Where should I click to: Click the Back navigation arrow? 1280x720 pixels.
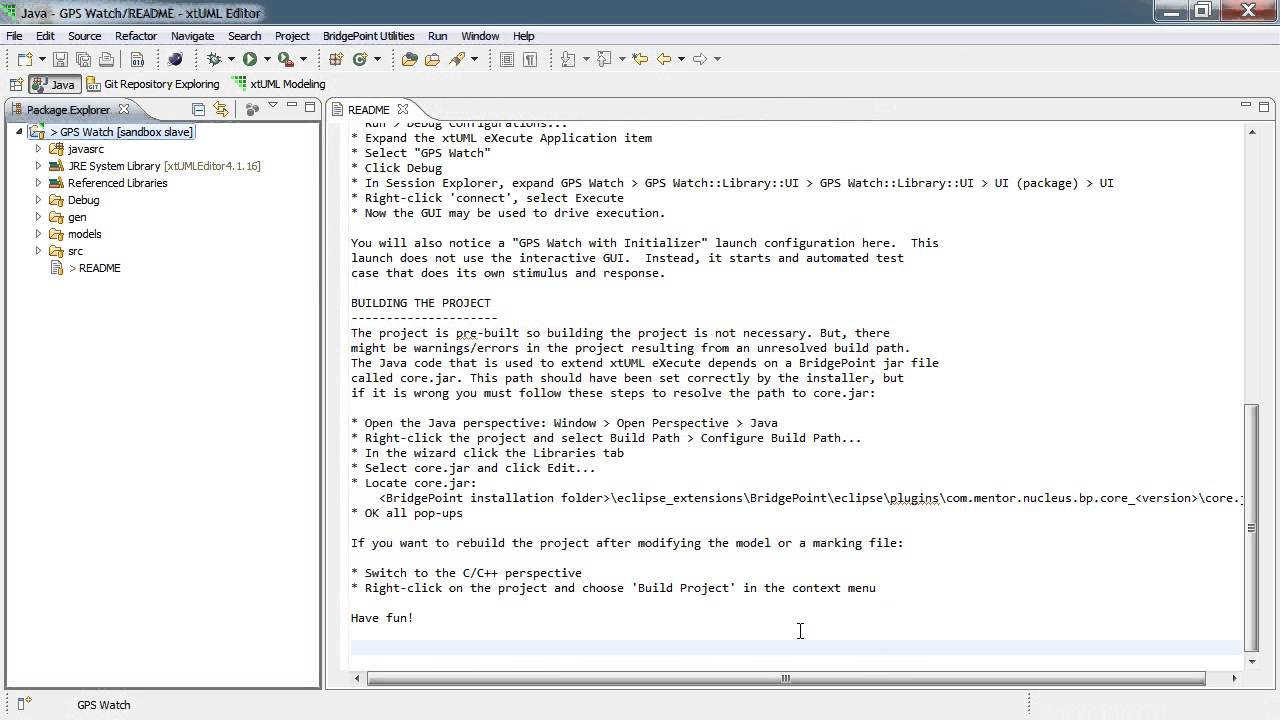[x=664, y=59]
